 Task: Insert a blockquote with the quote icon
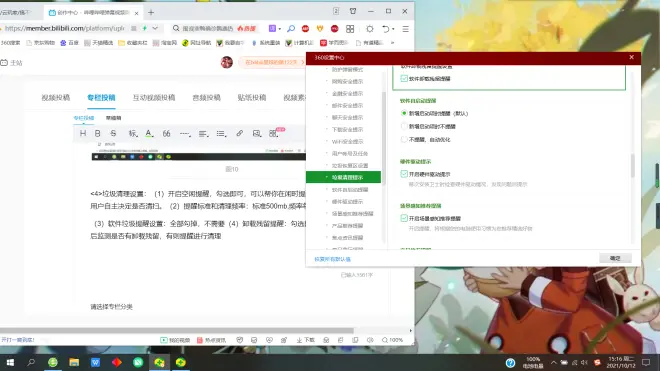(x=167, y=133)
